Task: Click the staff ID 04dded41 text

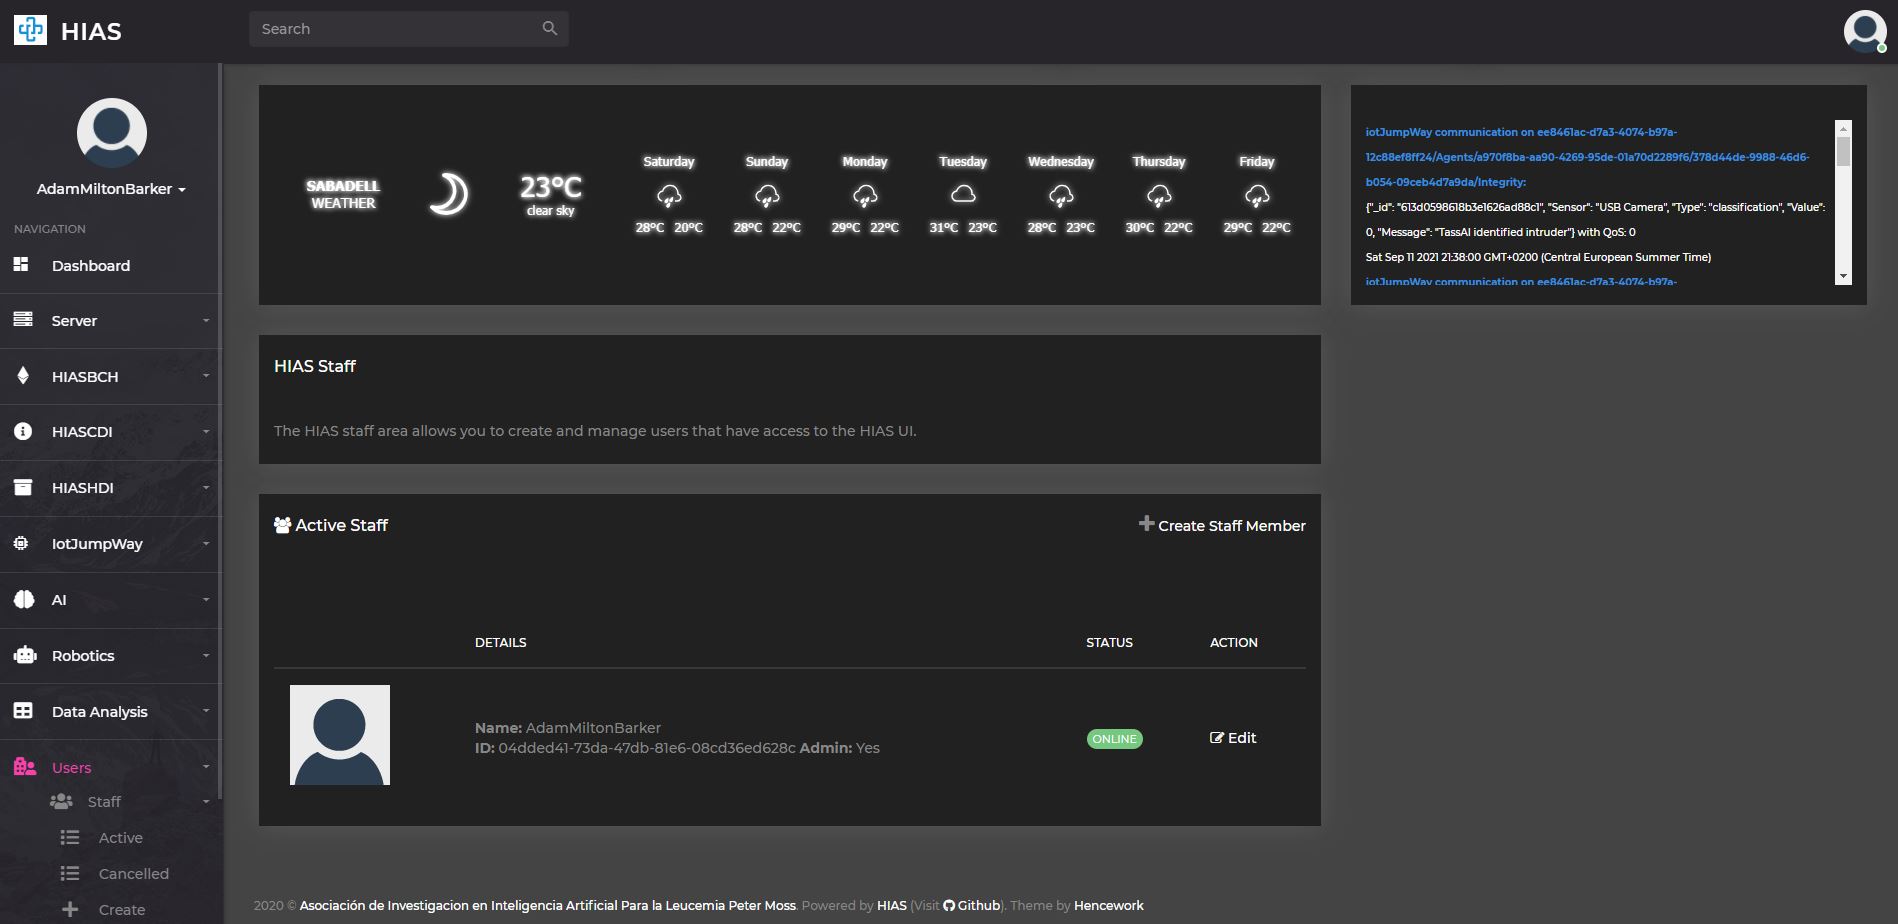Action: pos(647,748)
